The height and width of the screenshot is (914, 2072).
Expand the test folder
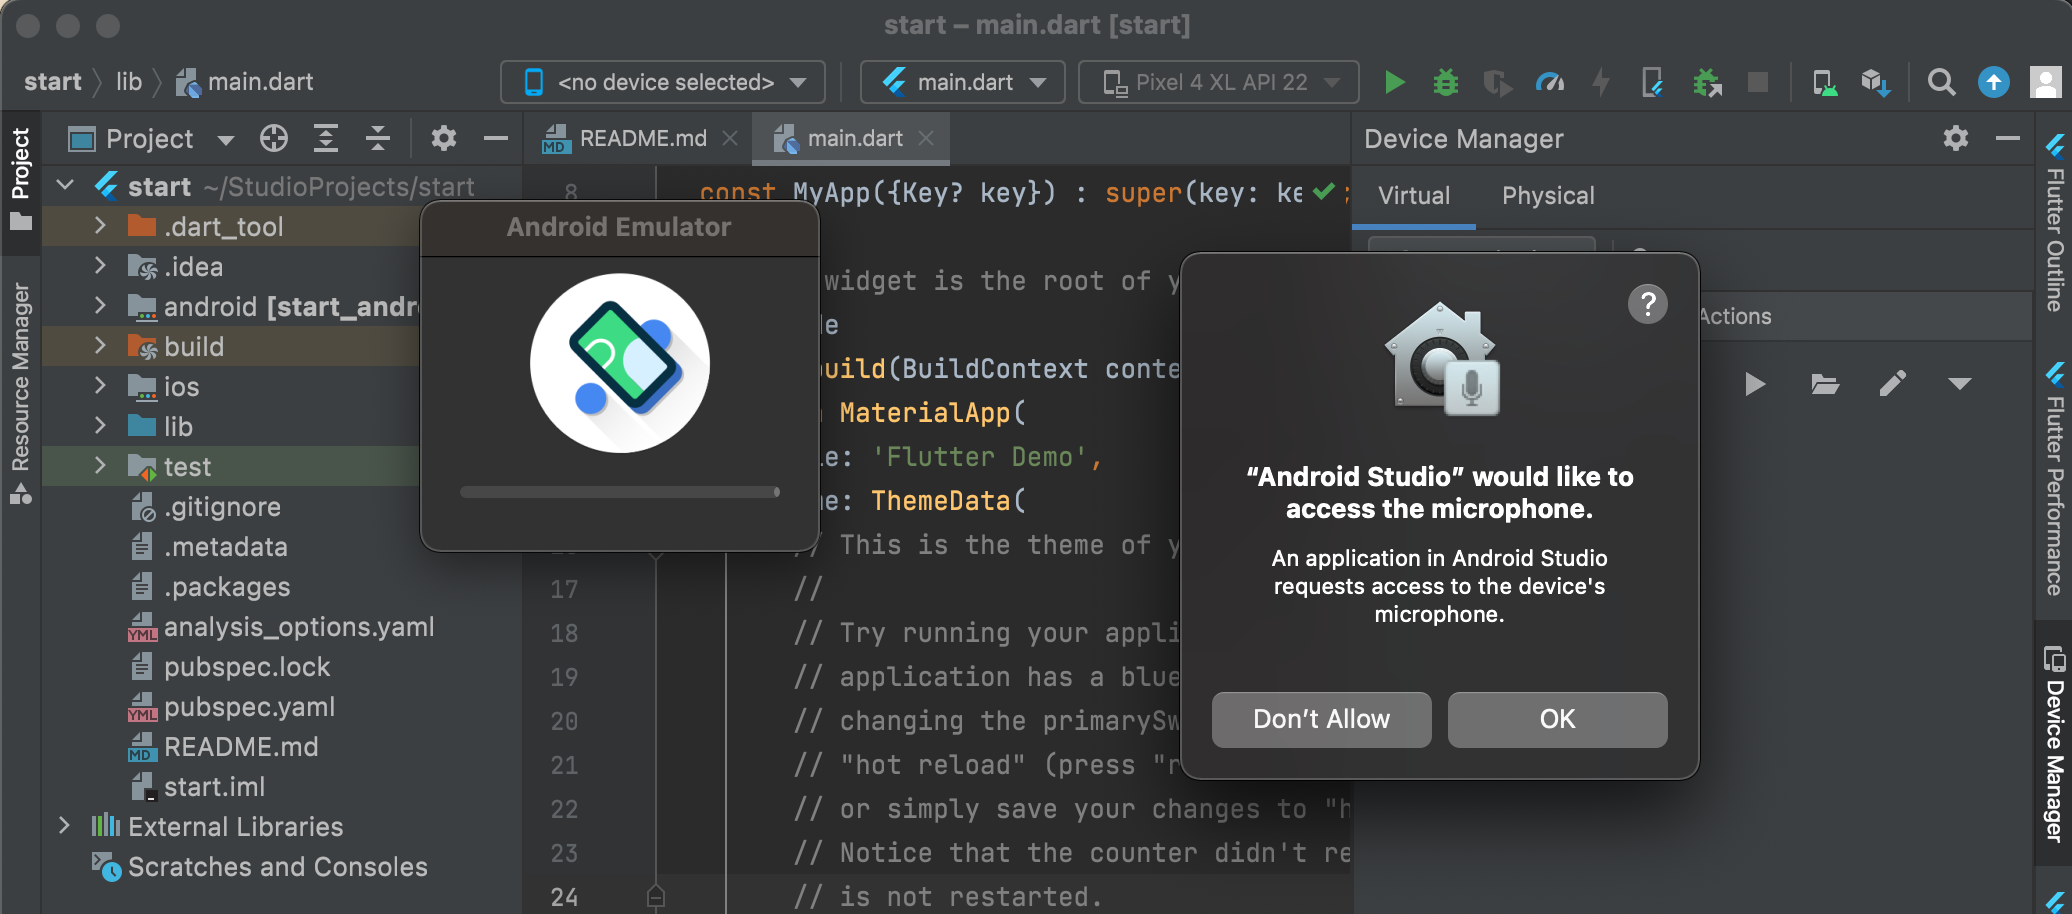pyautogui.click(x=100, y=466)
